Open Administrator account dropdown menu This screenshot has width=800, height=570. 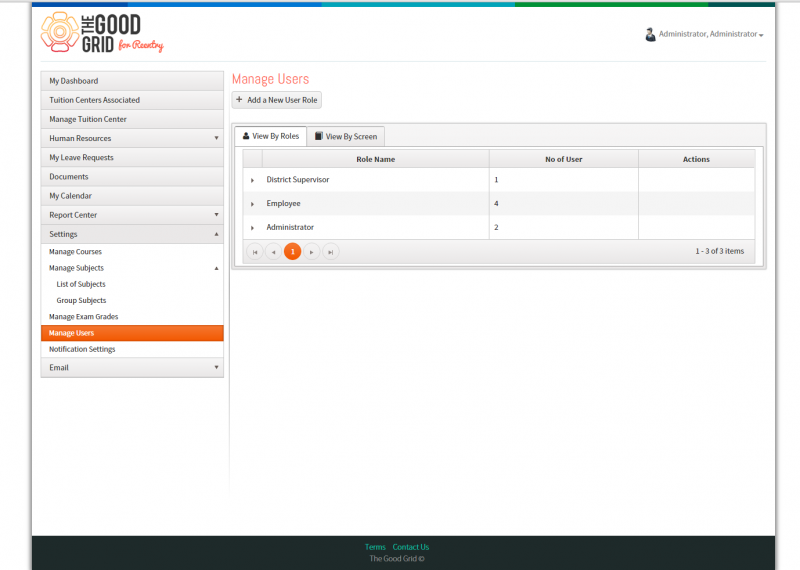click(711, 34)
